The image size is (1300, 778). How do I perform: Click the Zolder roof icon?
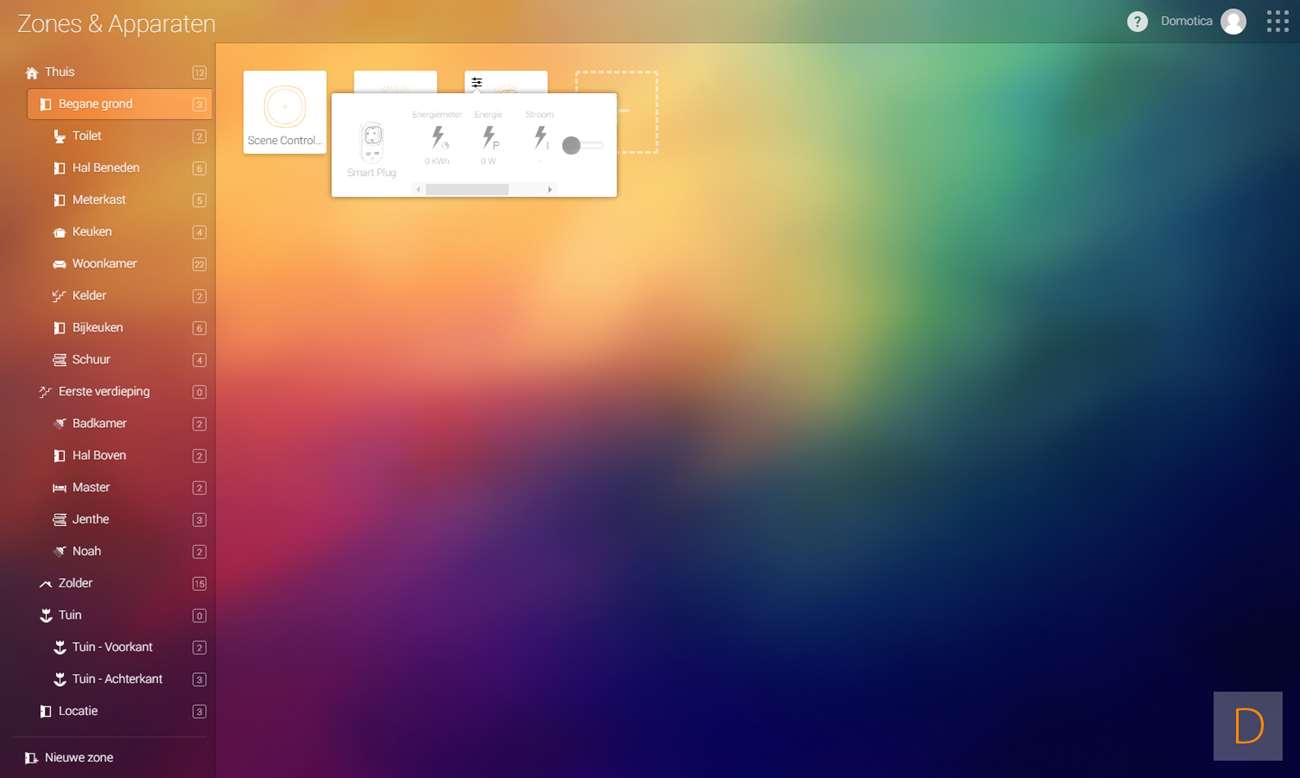tap(46, 583)
